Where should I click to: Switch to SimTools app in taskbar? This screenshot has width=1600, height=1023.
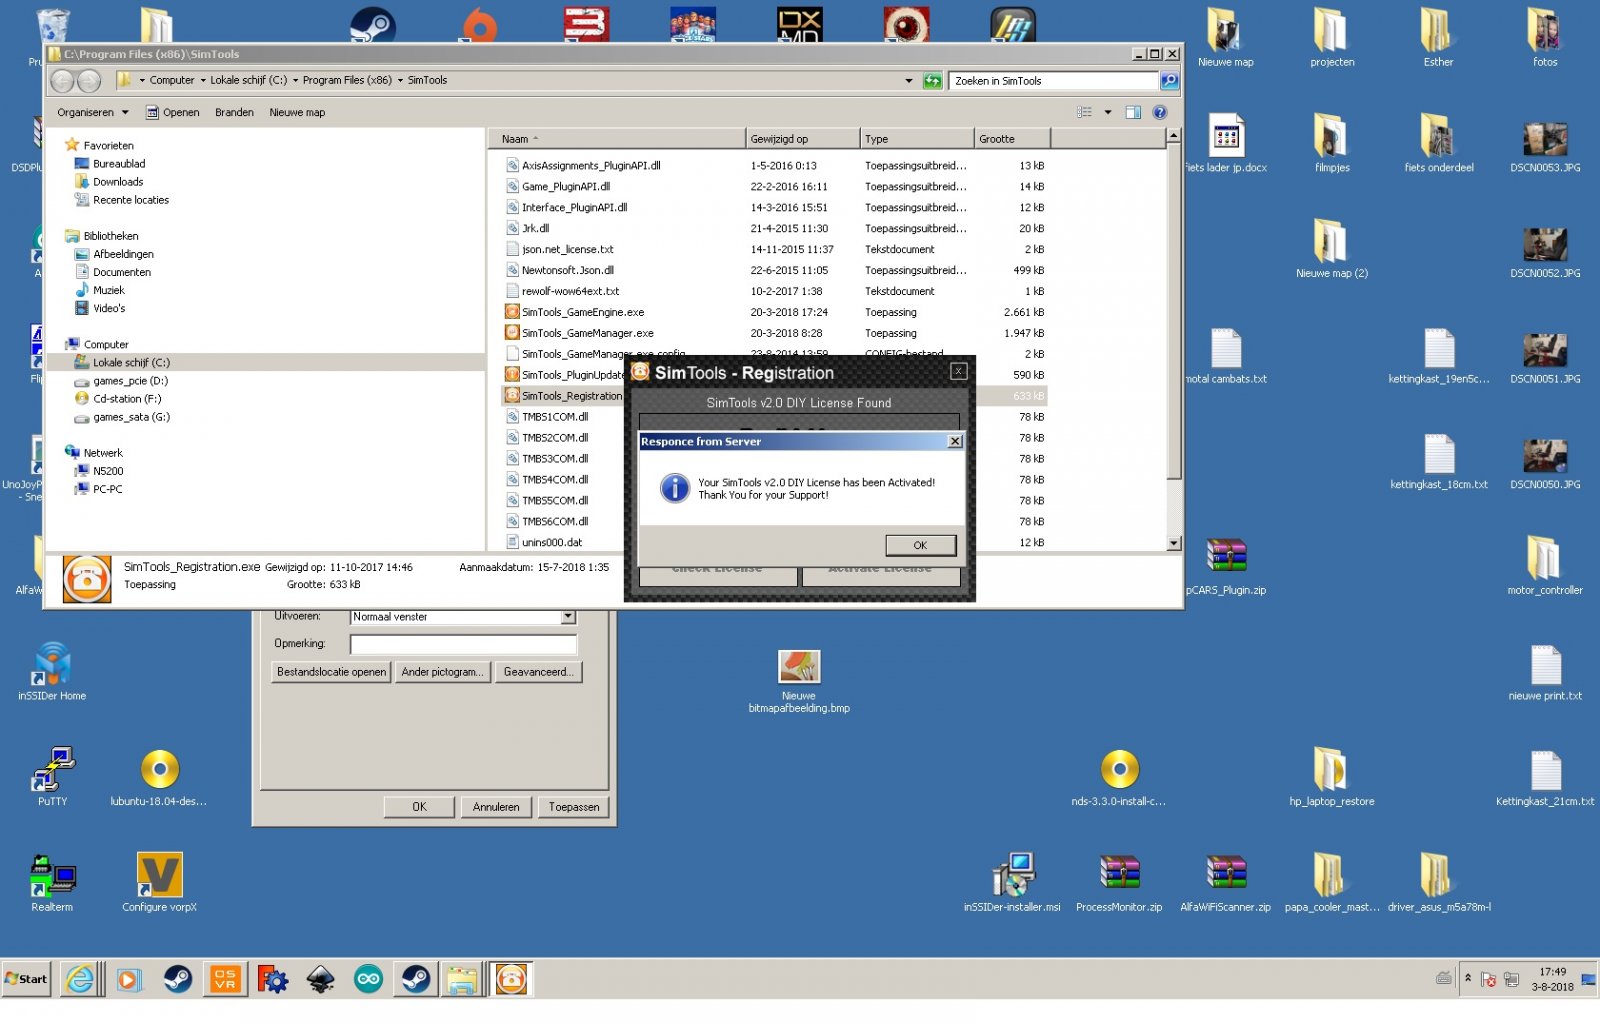511,979
